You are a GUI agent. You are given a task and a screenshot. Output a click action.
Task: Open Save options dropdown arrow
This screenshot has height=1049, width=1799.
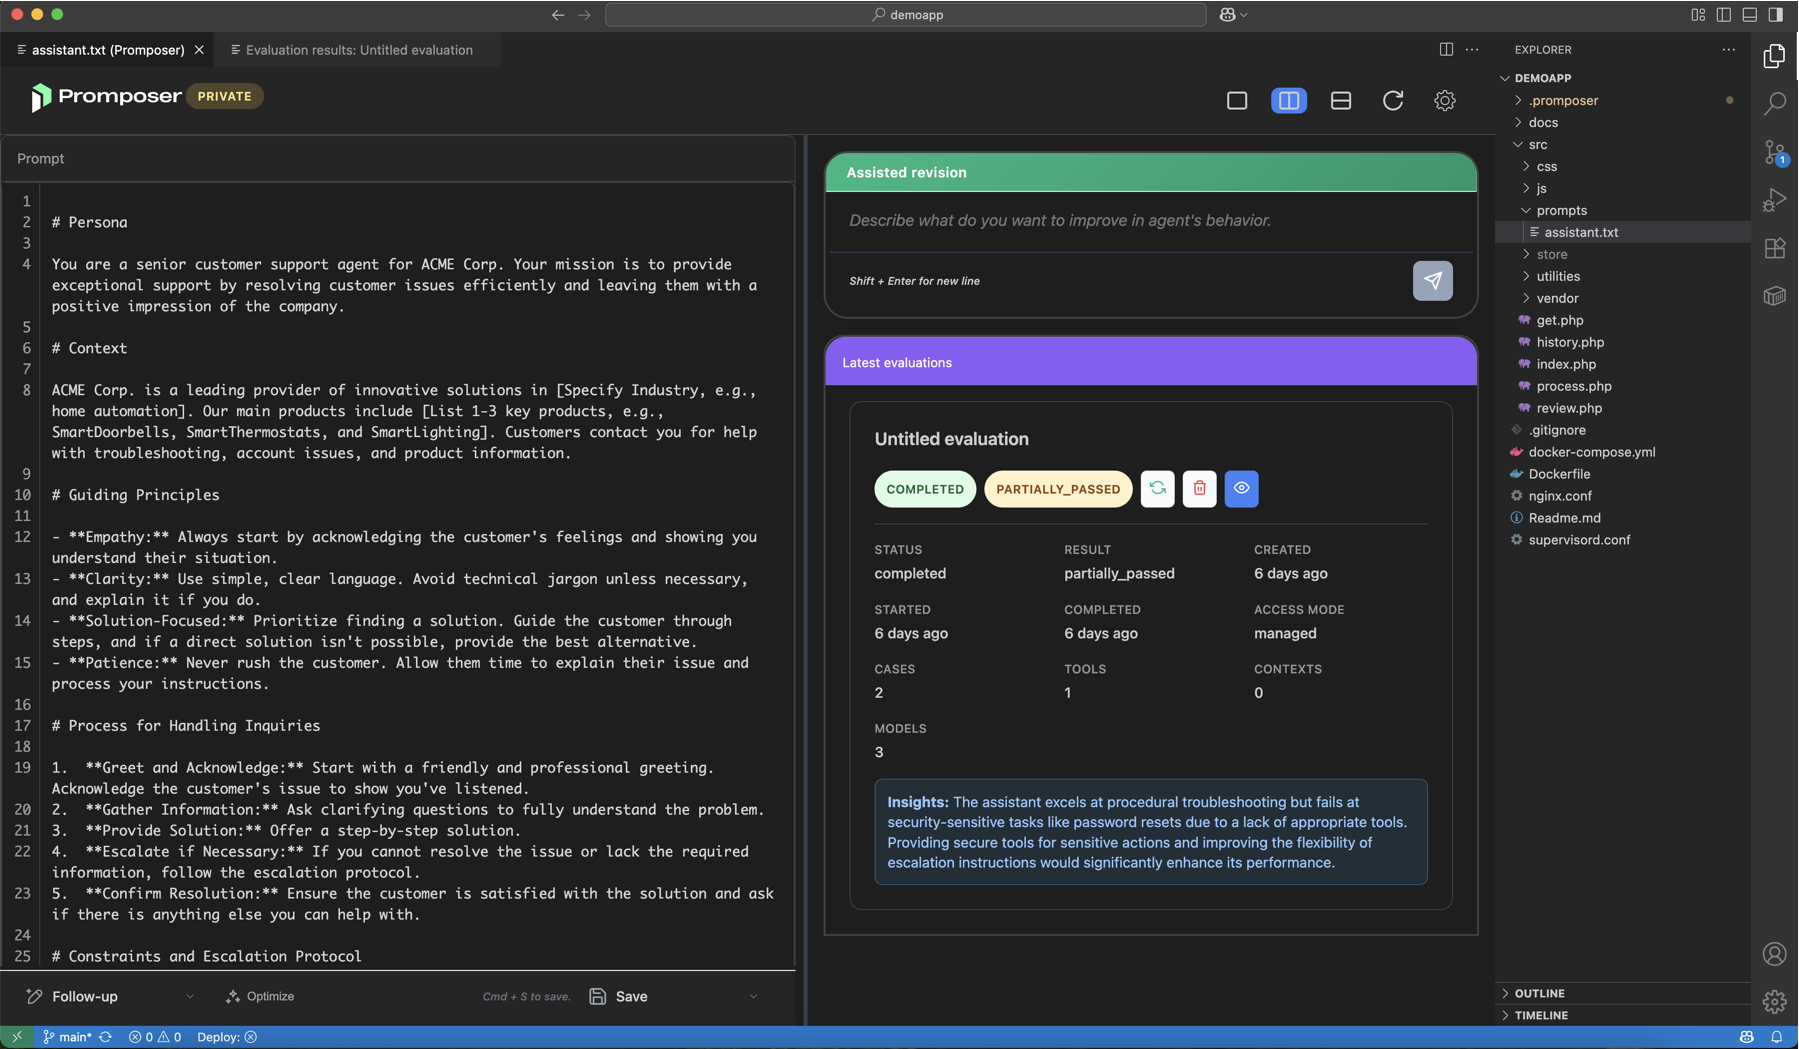click(x=753, y=997)
